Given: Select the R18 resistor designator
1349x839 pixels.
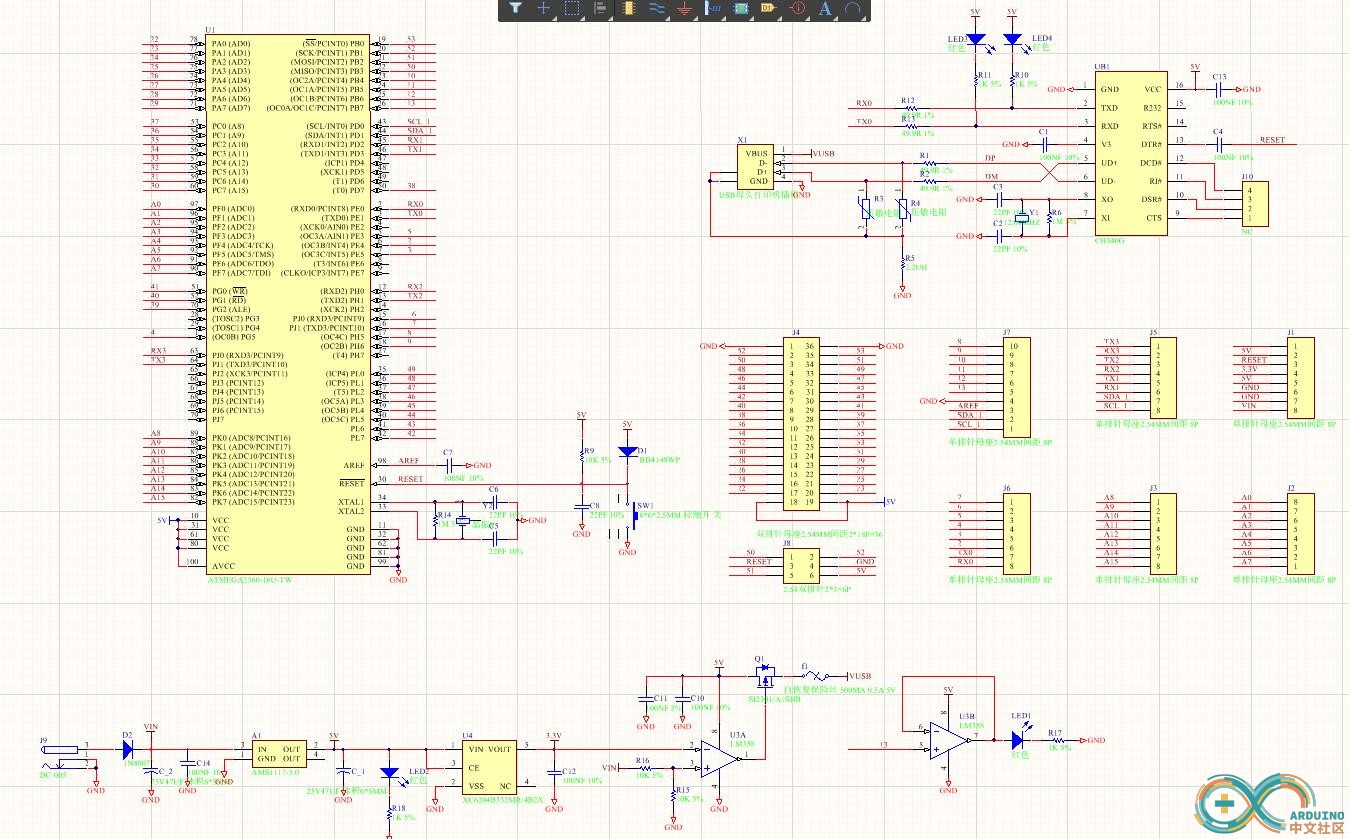Looking at the screenshot, I should (398, 808).
